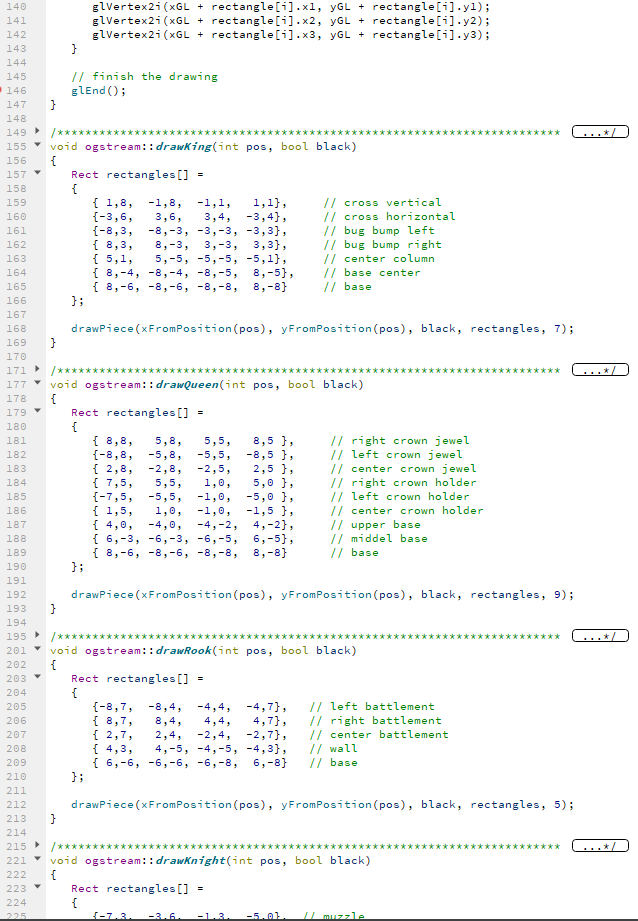638x921 pixels.
Task: Open the folded ellipsis badge above drawRook
Action: [x=600, y=636]
